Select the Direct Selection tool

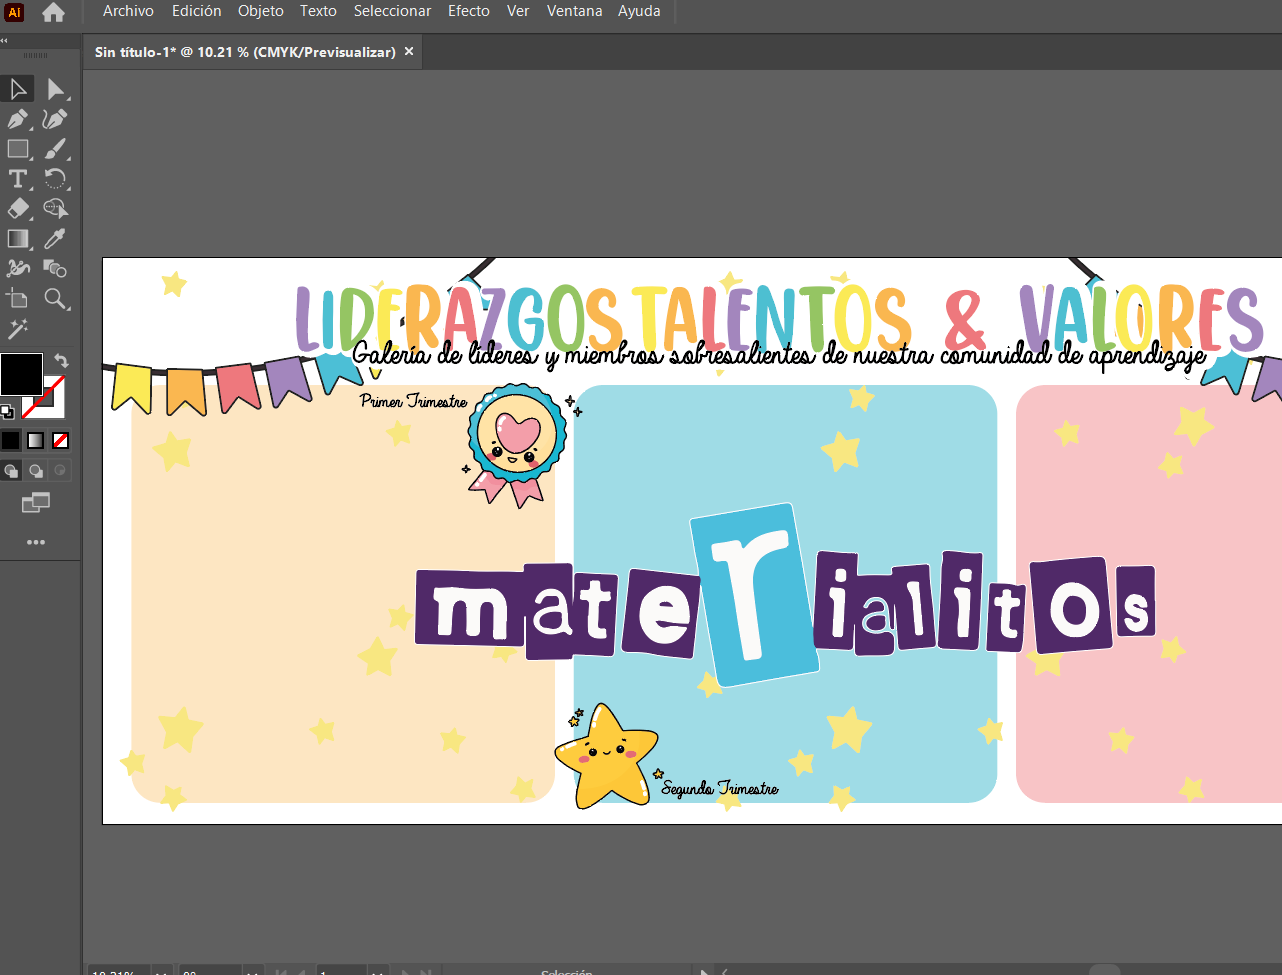(55, 89)
